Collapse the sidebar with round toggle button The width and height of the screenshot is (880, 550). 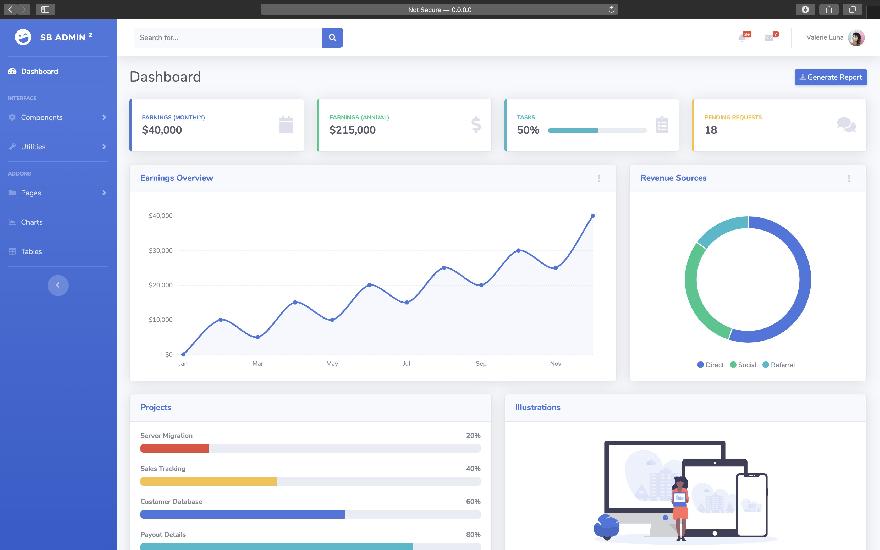coord(58,285)
